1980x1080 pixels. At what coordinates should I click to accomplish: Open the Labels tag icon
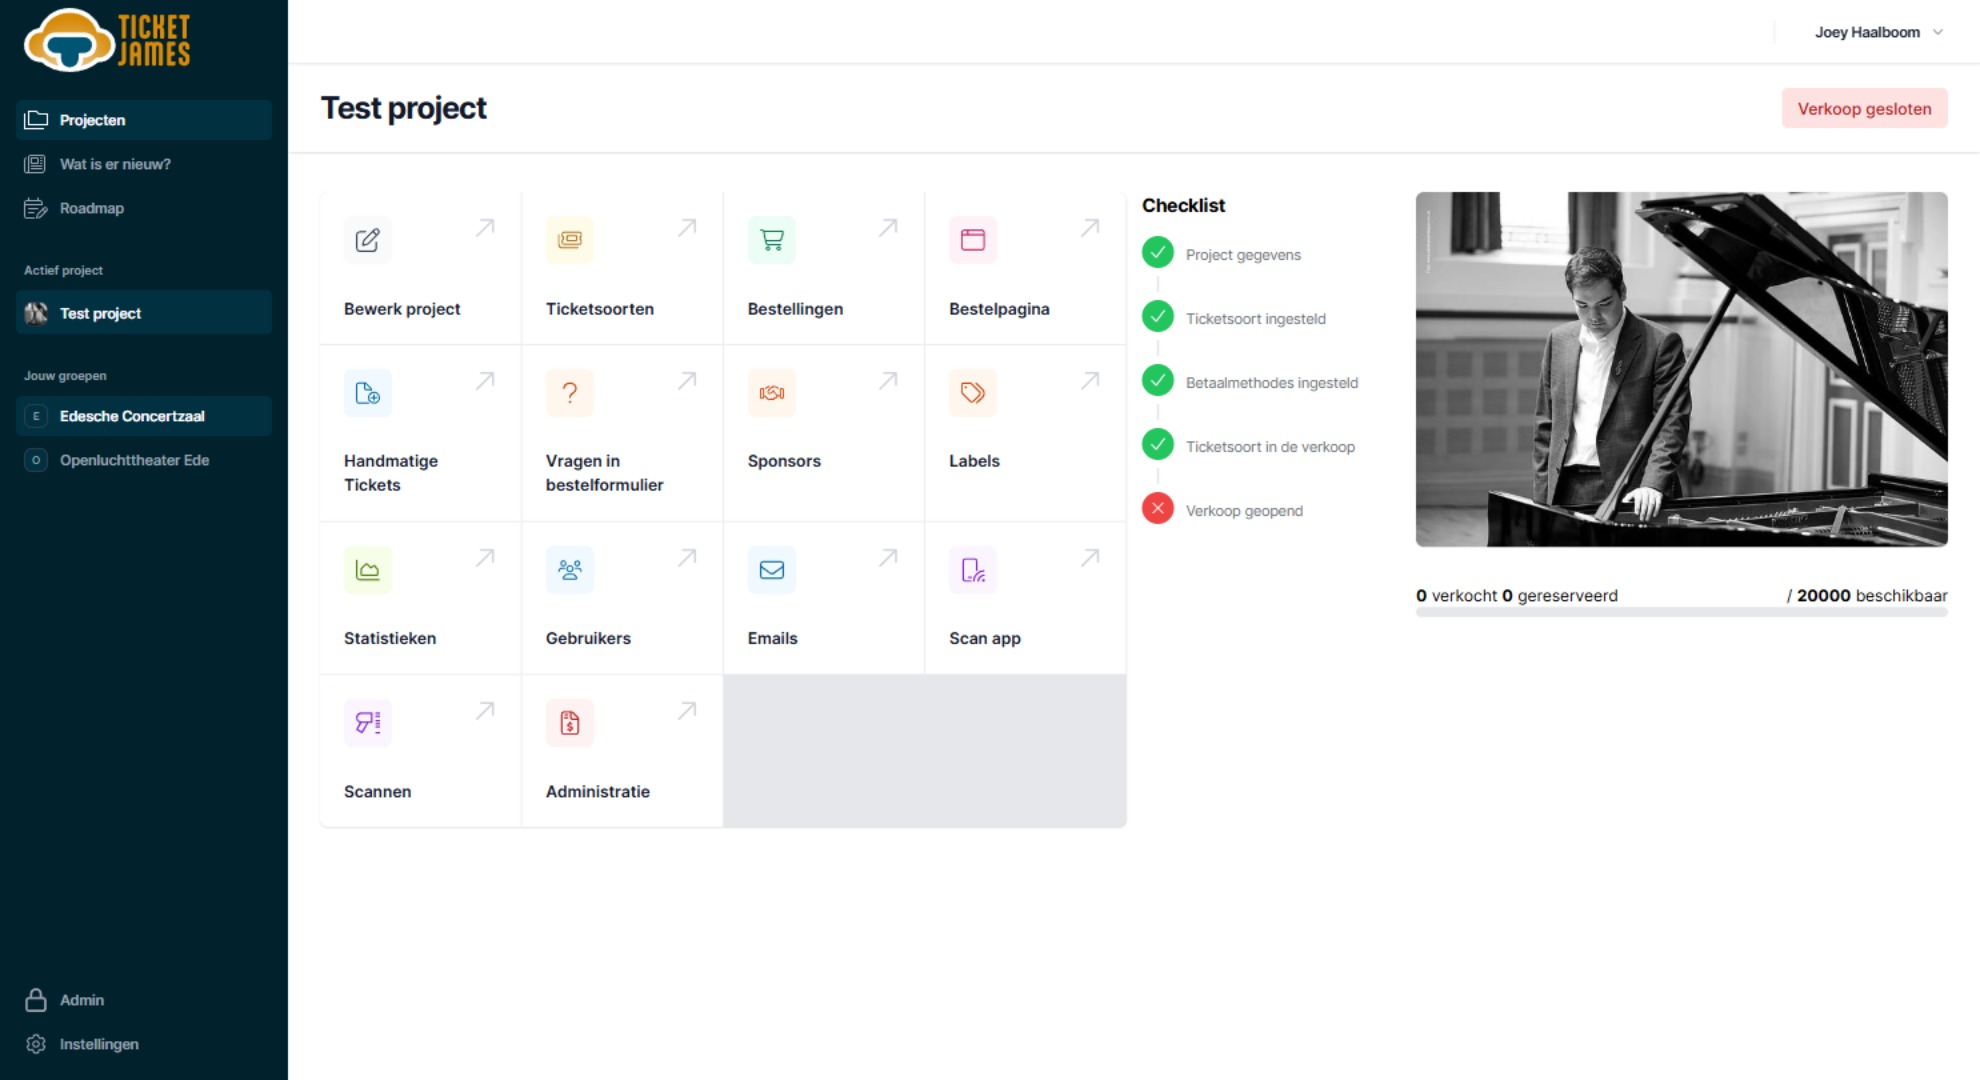[973, 393]
